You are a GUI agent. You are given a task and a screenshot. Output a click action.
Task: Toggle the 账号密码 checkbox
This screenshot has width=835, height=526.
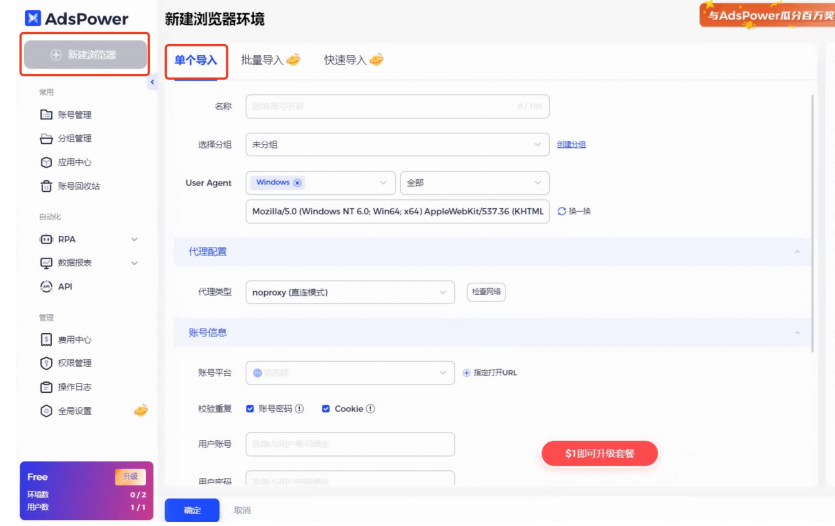coord(250,408)
